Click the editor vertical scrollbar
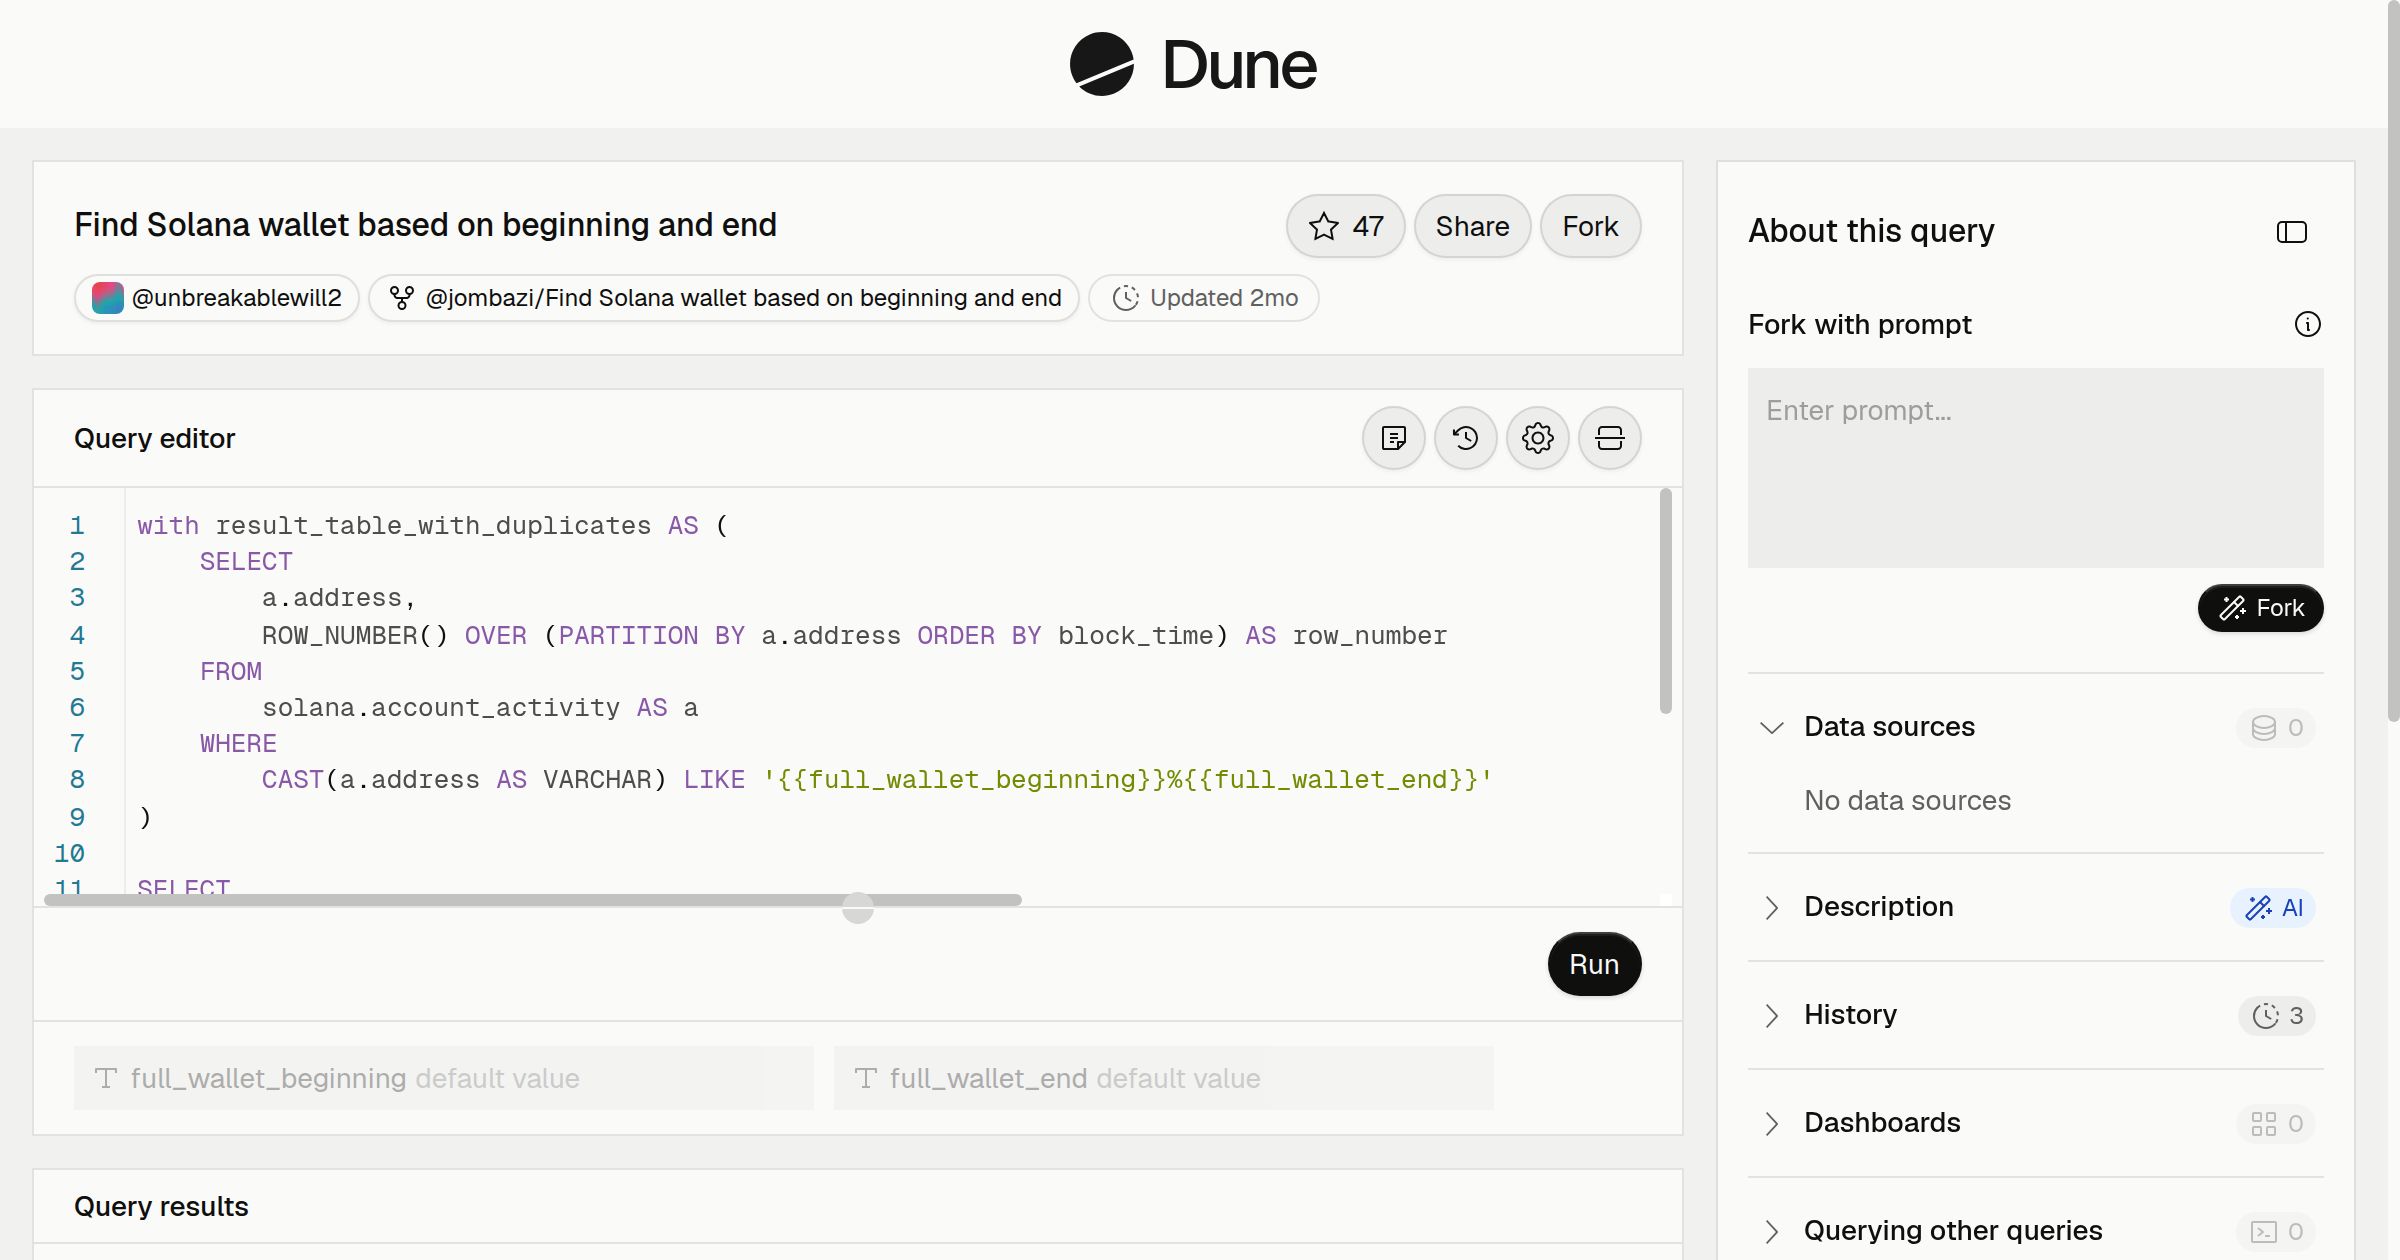2400x1260 pixels. point(1666,600)
